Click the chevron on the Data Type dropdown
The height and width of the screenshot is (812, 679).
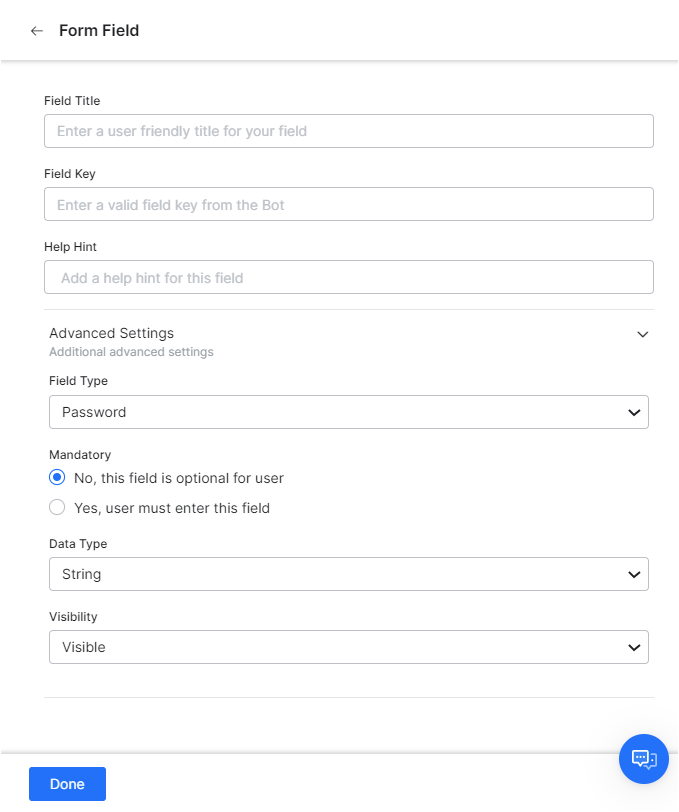pos(633,573)
